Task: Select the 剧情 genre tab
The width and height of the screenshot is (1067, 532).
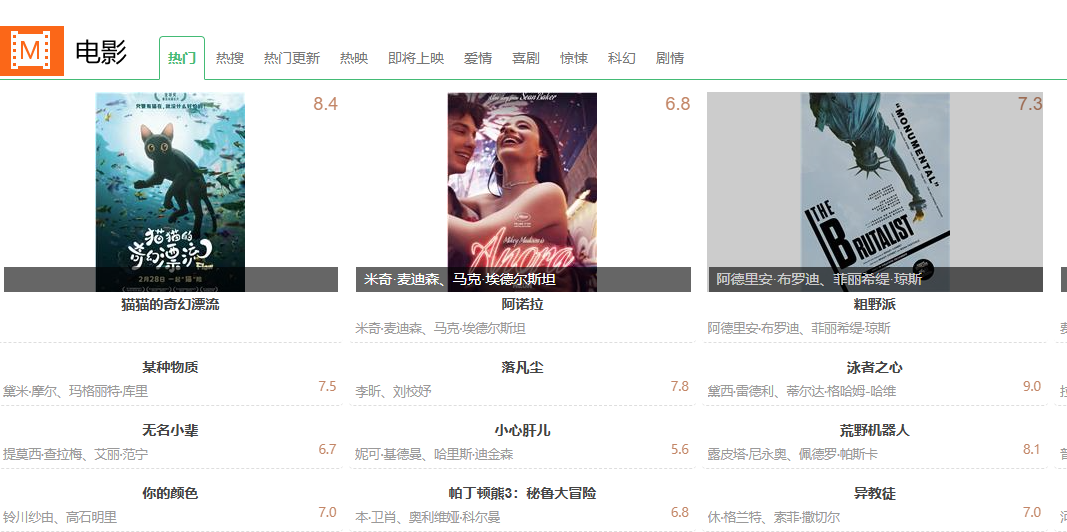Action: coord(670,59)
